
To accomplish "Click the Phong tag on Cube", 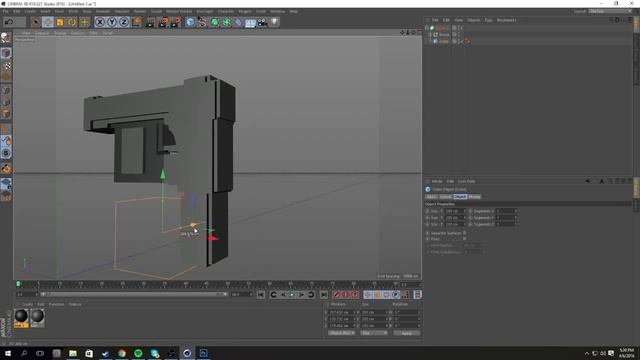I will [467, 41].
